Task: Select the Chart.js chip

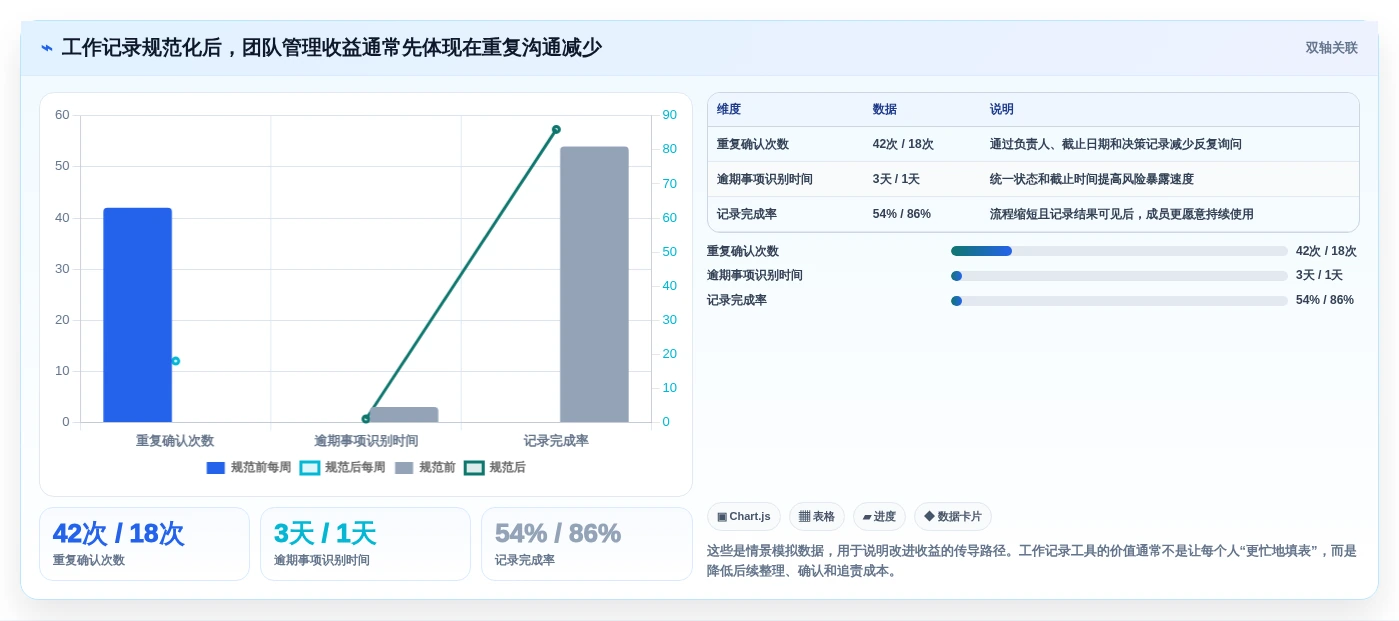Action: tap(744, 517)
